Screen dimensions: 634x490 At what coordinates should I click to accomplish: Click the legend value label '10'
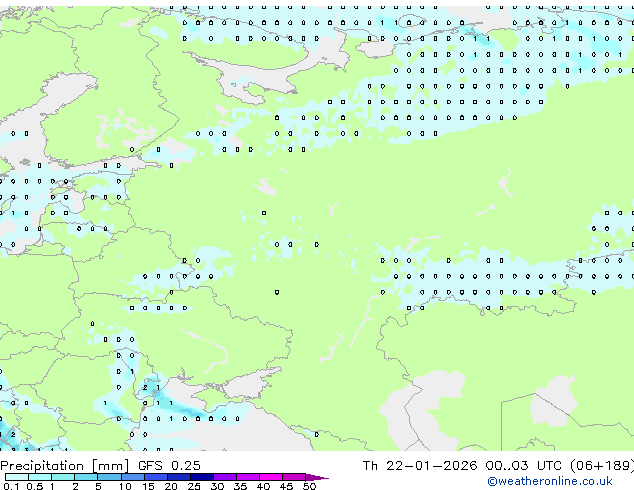[125, 486]
